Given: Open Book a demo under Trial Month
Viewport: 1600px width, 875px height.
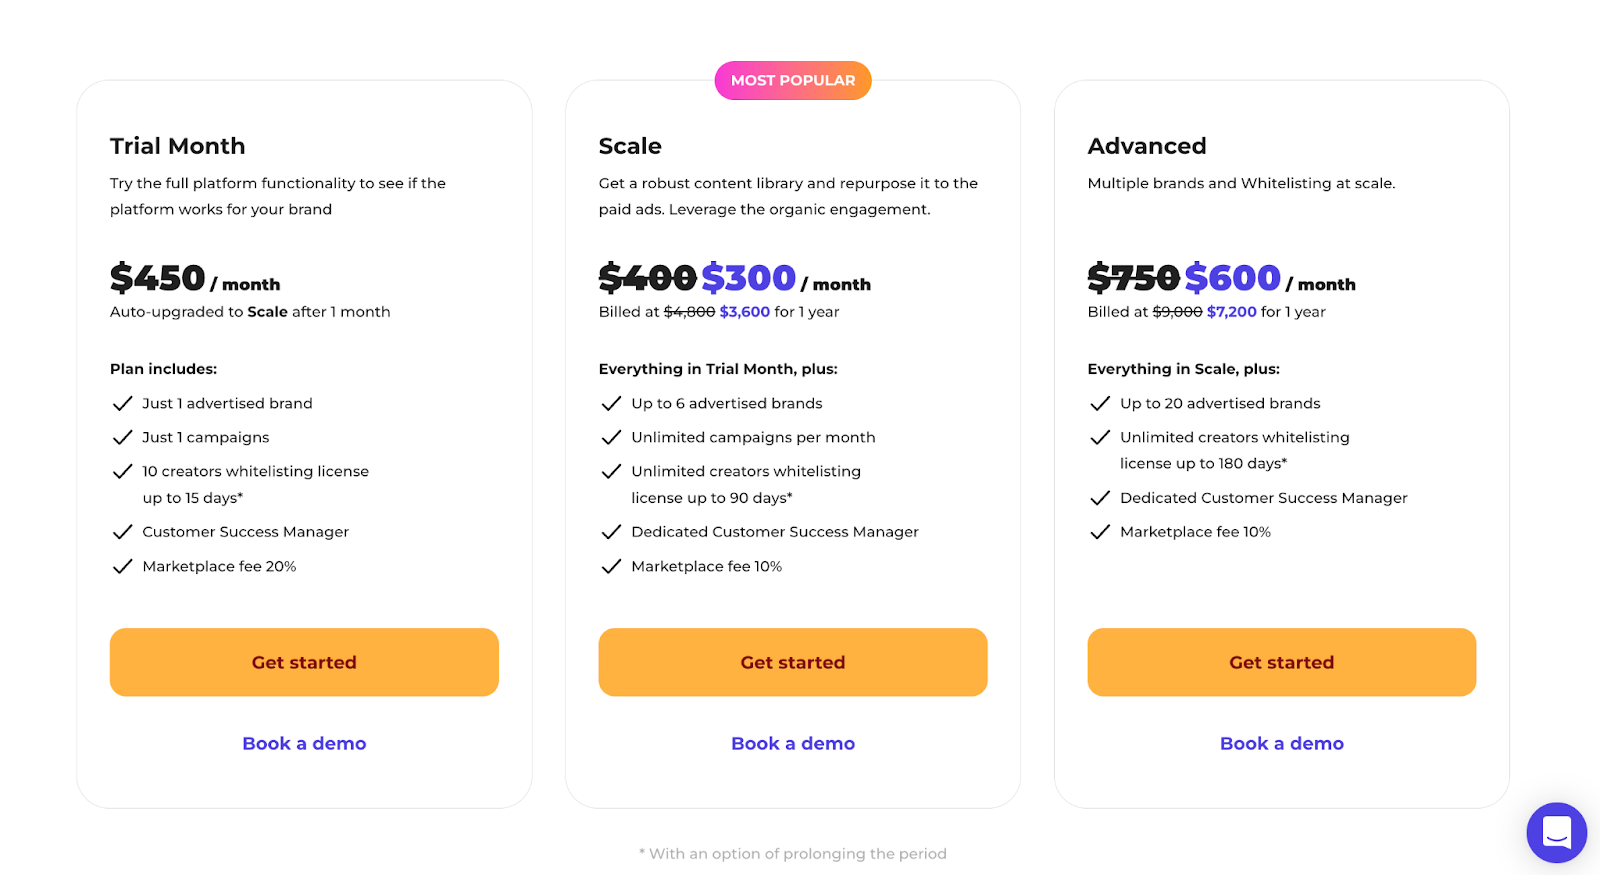Looking at the screenshot, I should pos(304,743).
